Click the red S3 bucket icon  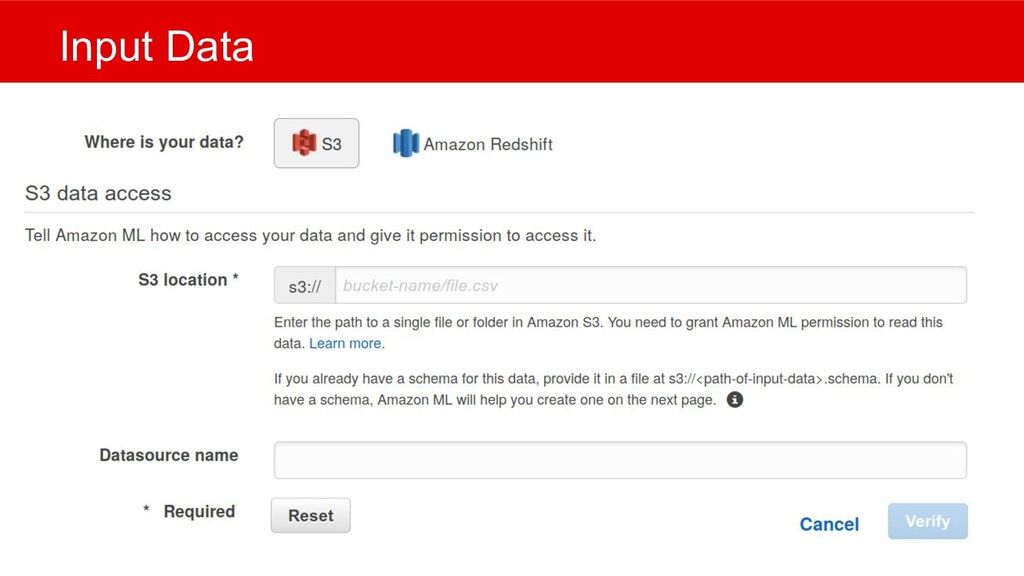point(304,143)
